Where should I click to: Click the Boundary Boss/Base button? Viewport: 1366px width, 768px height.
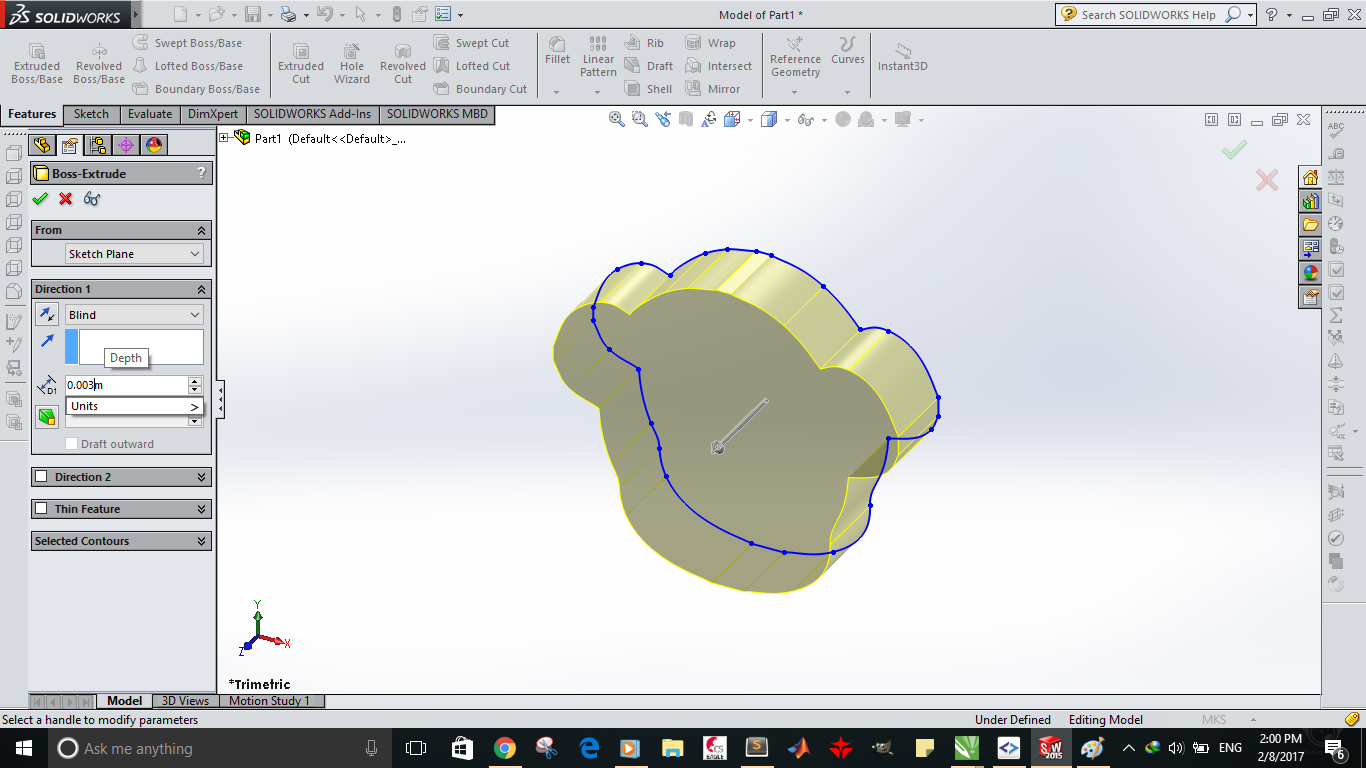pyautogui.click(x=197, y=89)
